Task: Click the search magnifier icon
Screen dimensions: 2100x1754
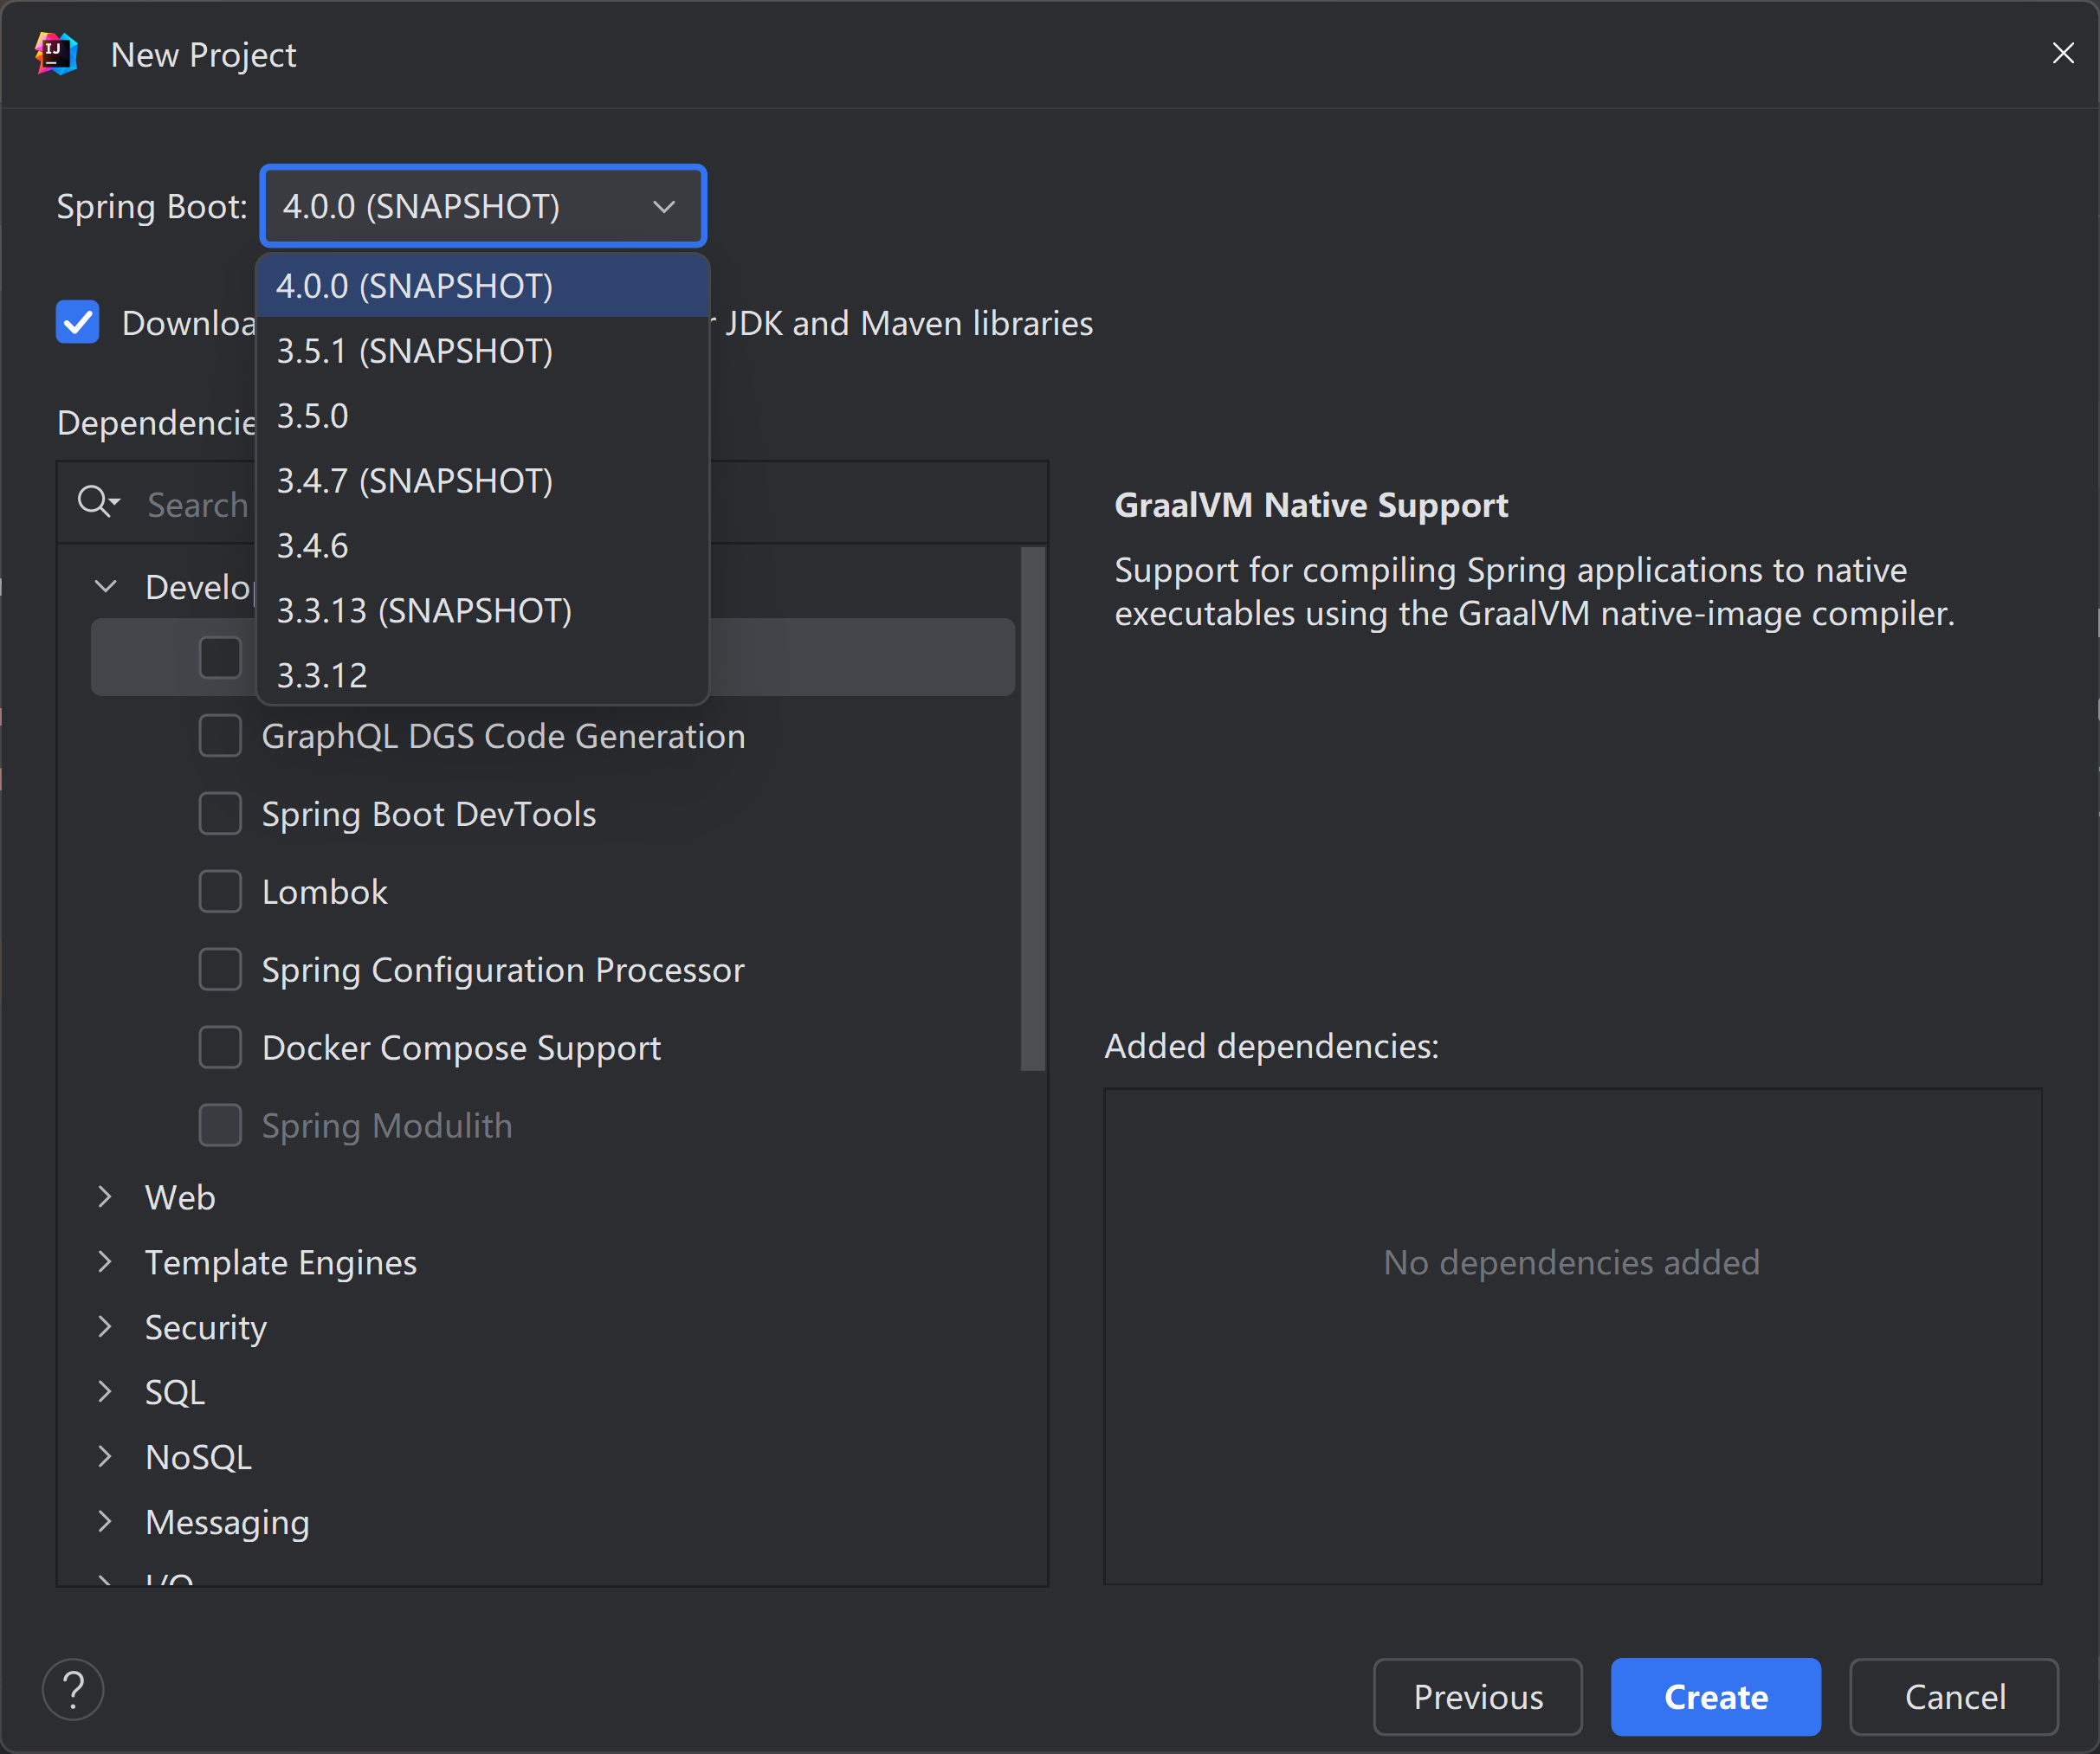Action: click(97, 503)
